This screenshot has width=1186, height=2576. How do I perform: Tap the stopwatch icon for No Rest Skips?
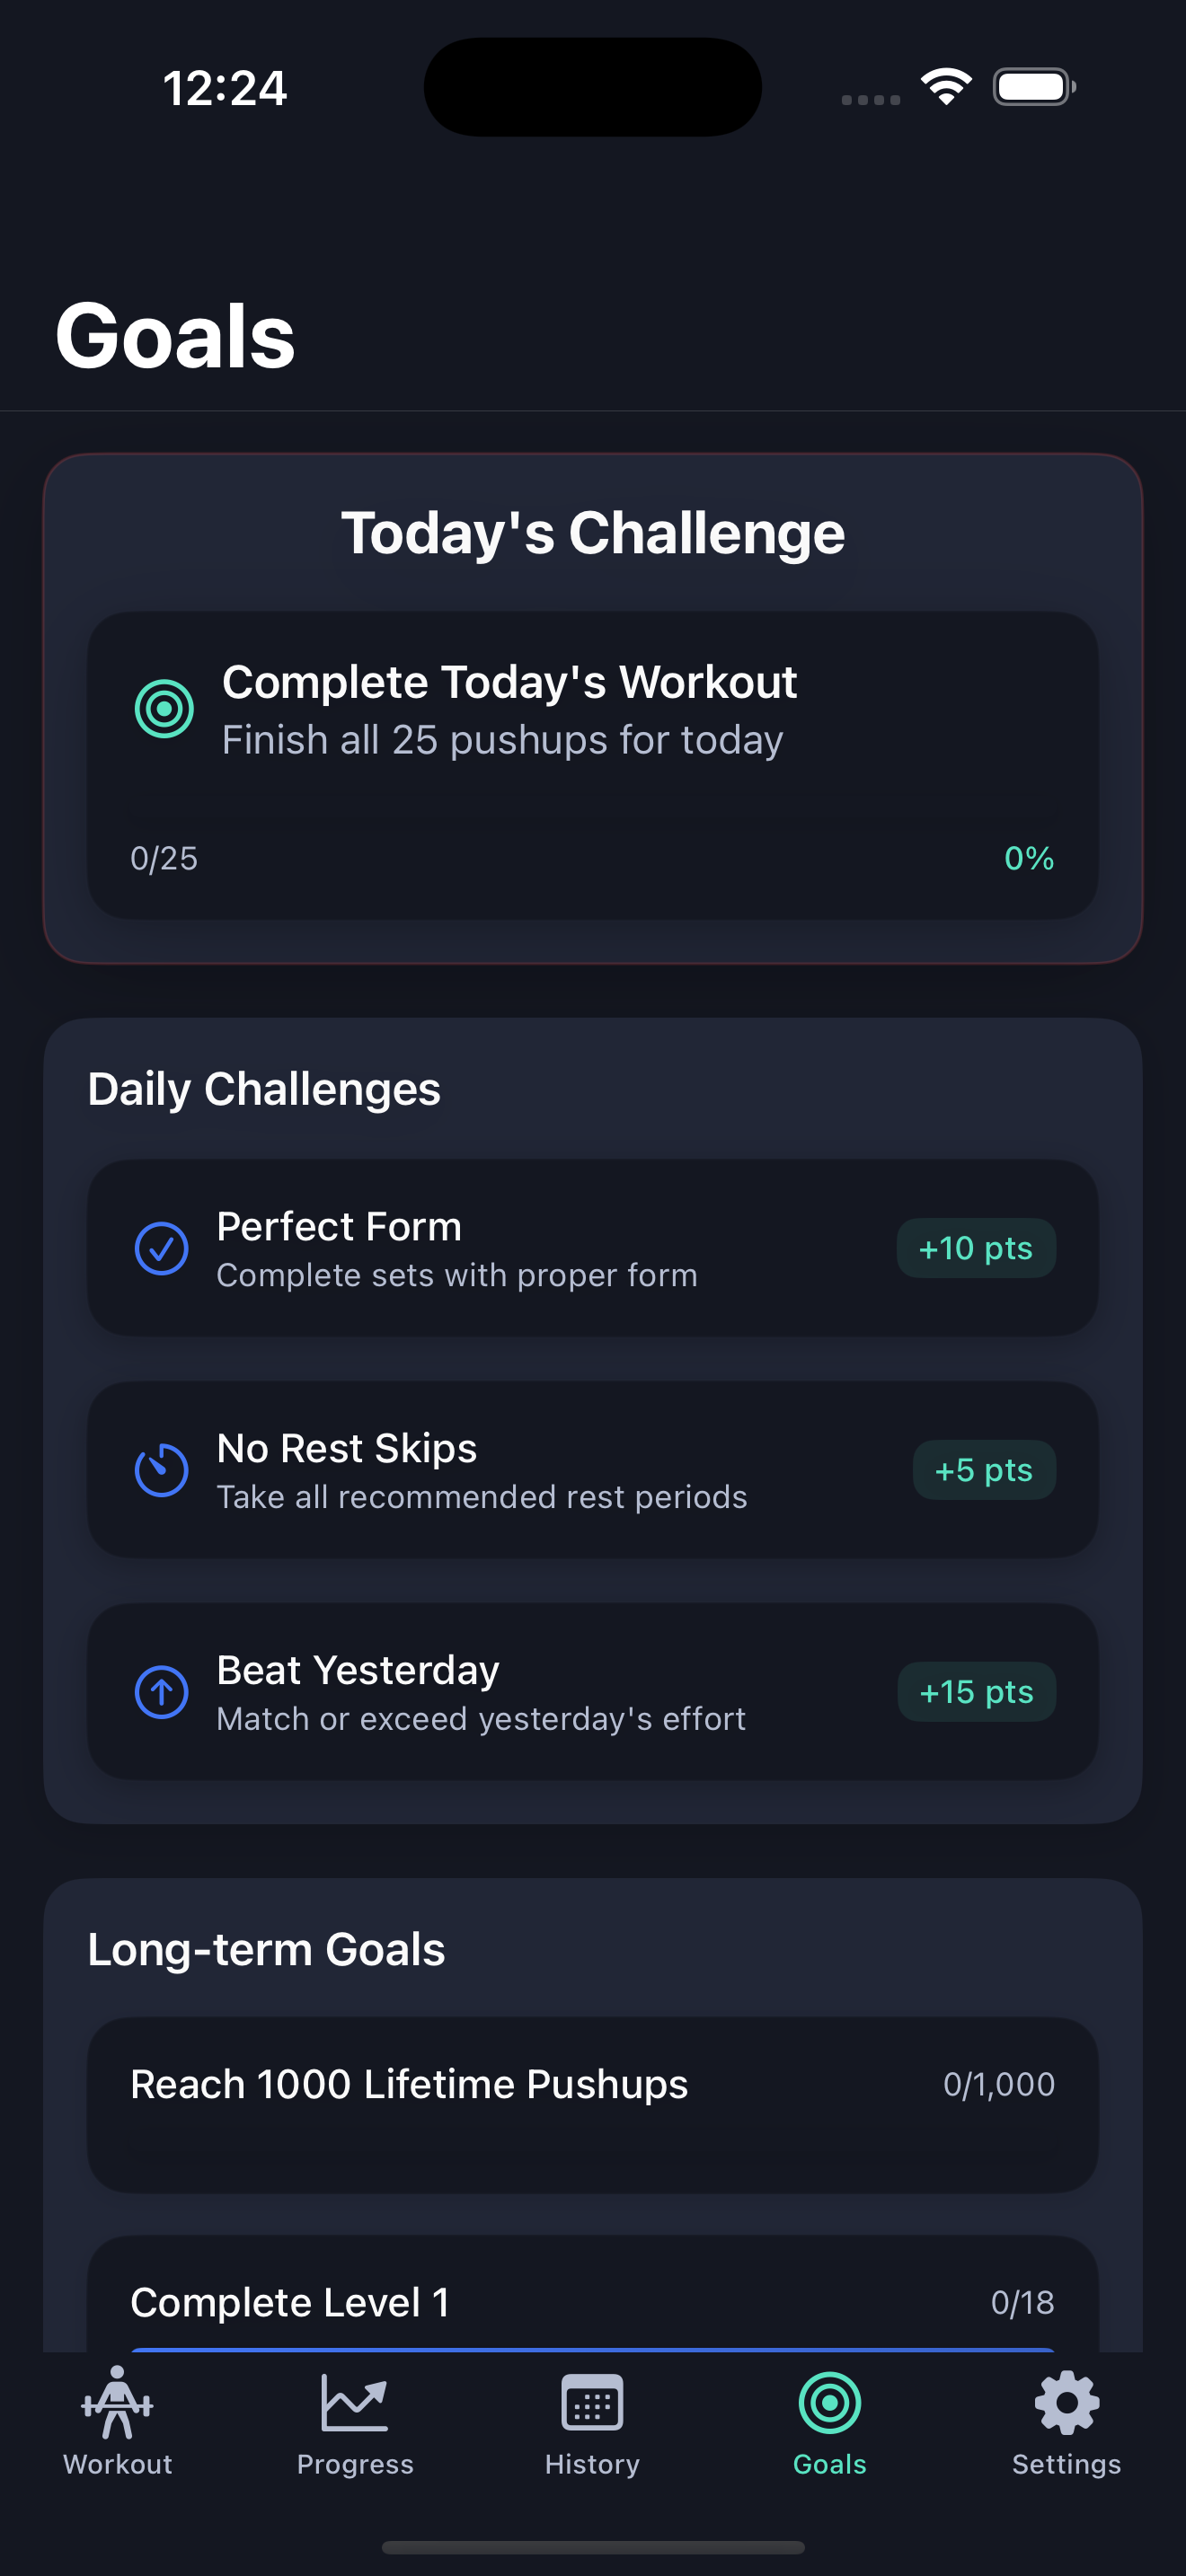(161, 1470)
